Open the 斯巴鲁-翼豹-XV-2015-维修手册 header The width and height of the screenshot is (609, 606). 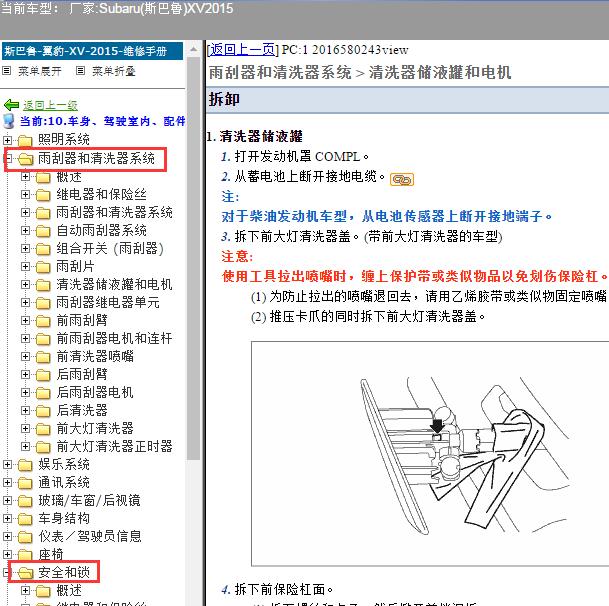(x=92, y=51)
